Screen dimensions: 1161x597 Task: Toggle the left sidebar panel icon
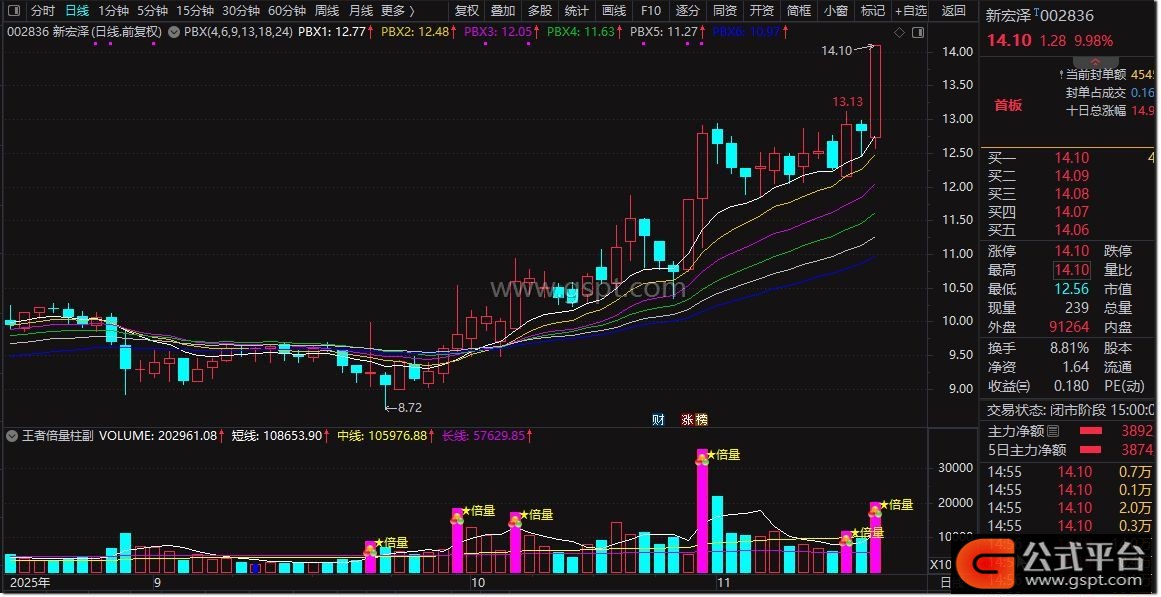point(13,11)
